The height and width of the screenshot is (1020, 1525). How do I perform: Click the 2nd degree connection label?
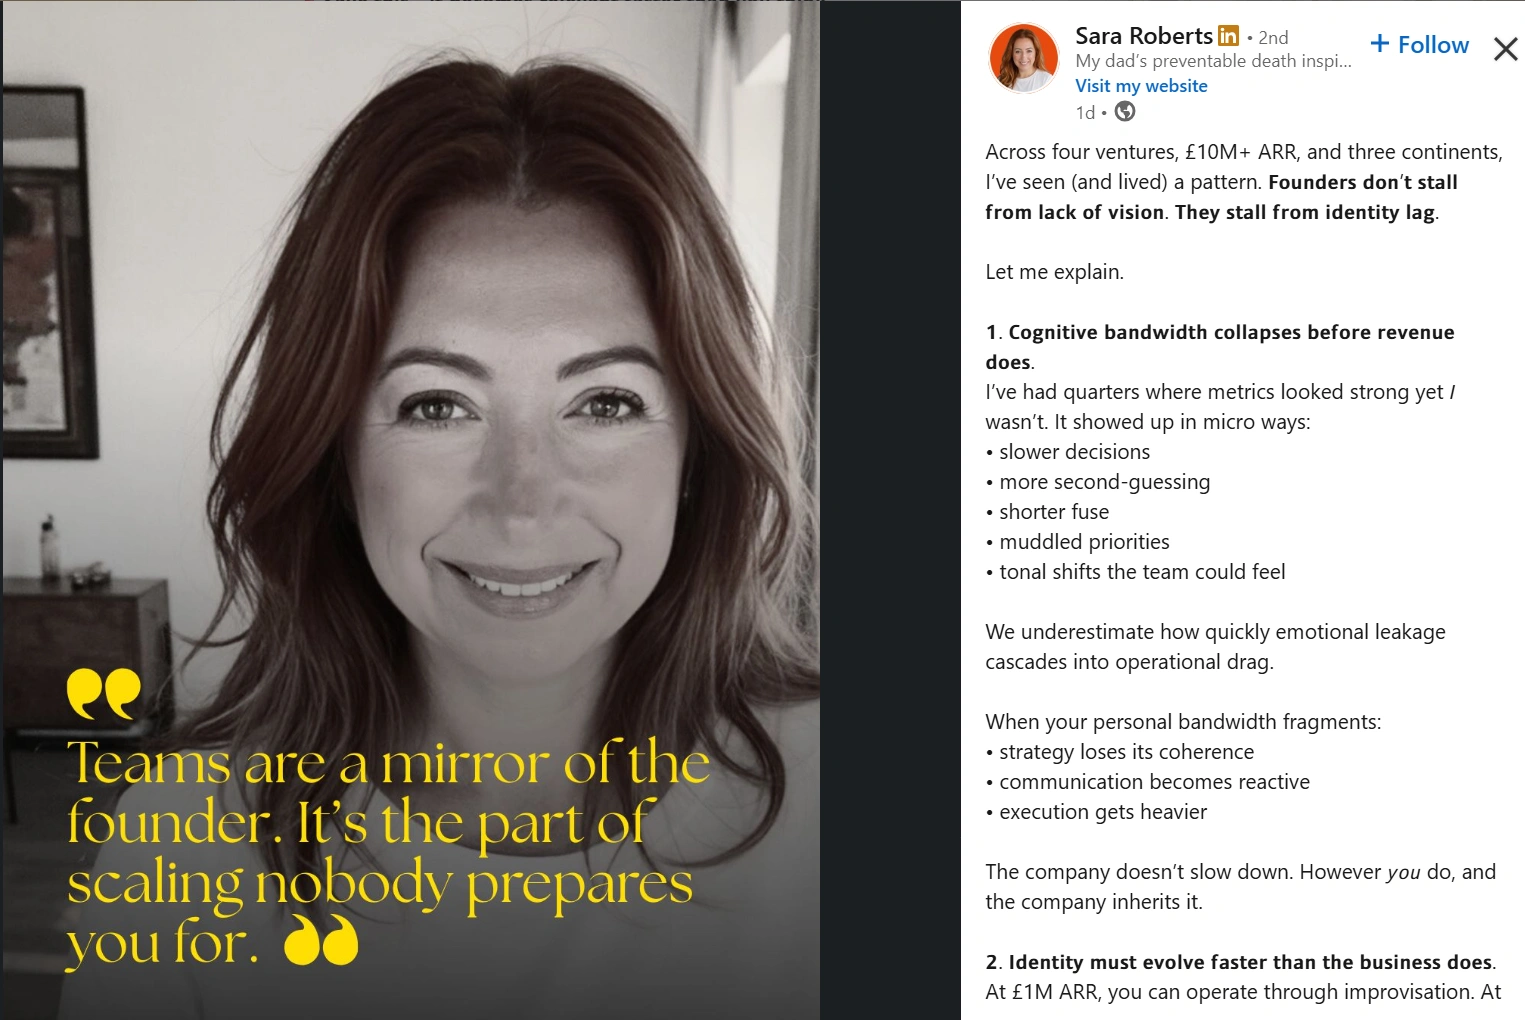(x=1273, y=38)
